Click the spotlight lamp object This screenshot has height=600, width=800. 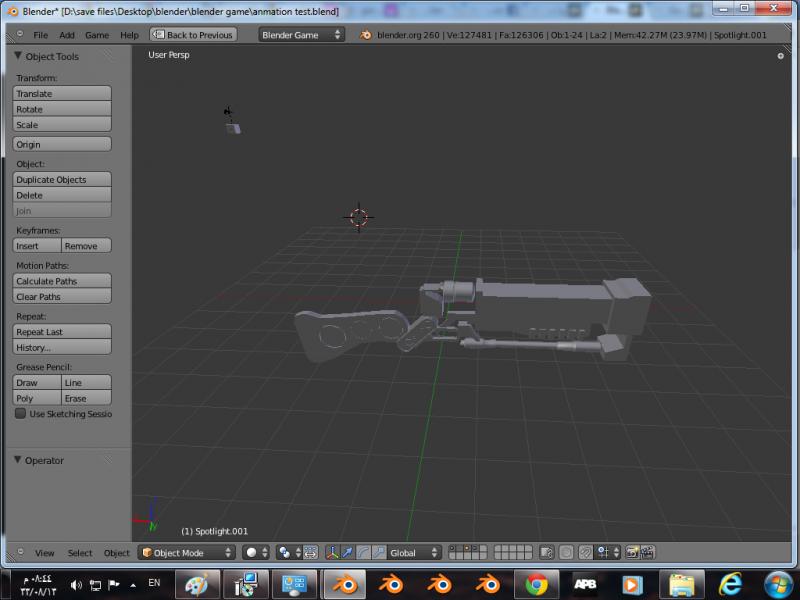(228, 111)
